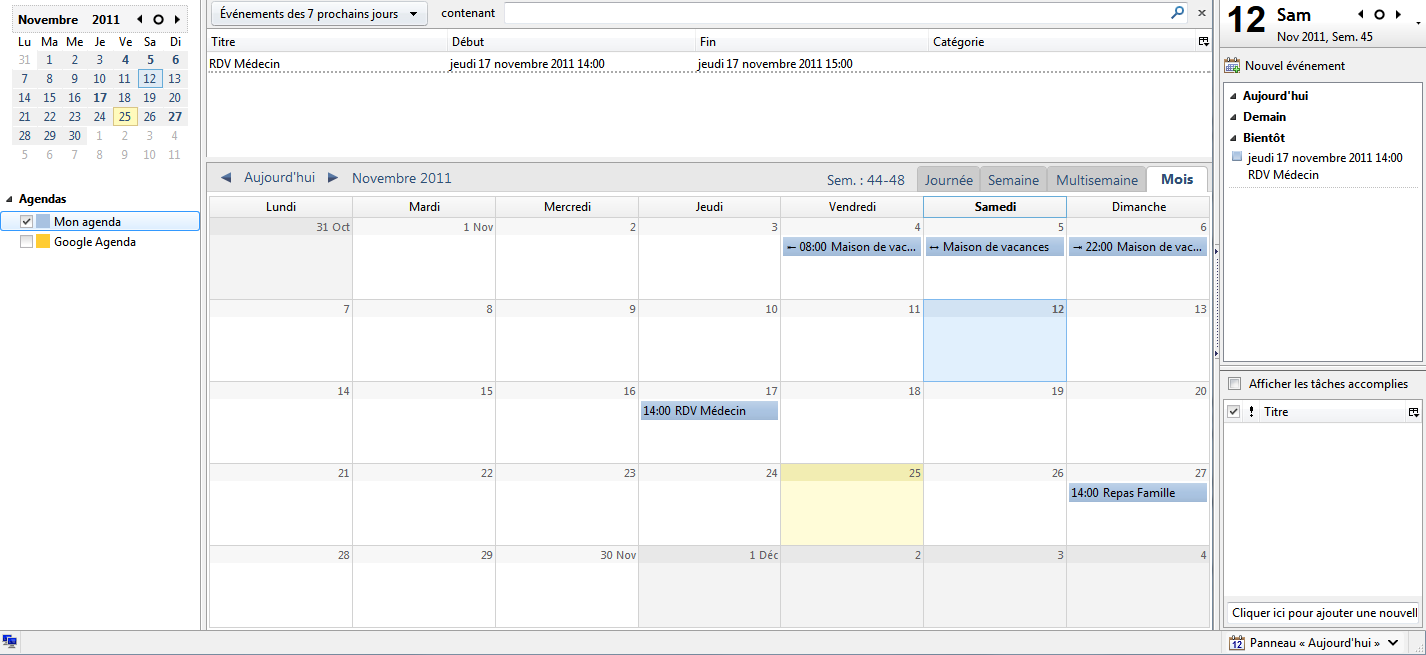This screenshot has height=655, width=1426.
Task: Enable Google Agenda calendar checkbox
Action: coord(27,242)
